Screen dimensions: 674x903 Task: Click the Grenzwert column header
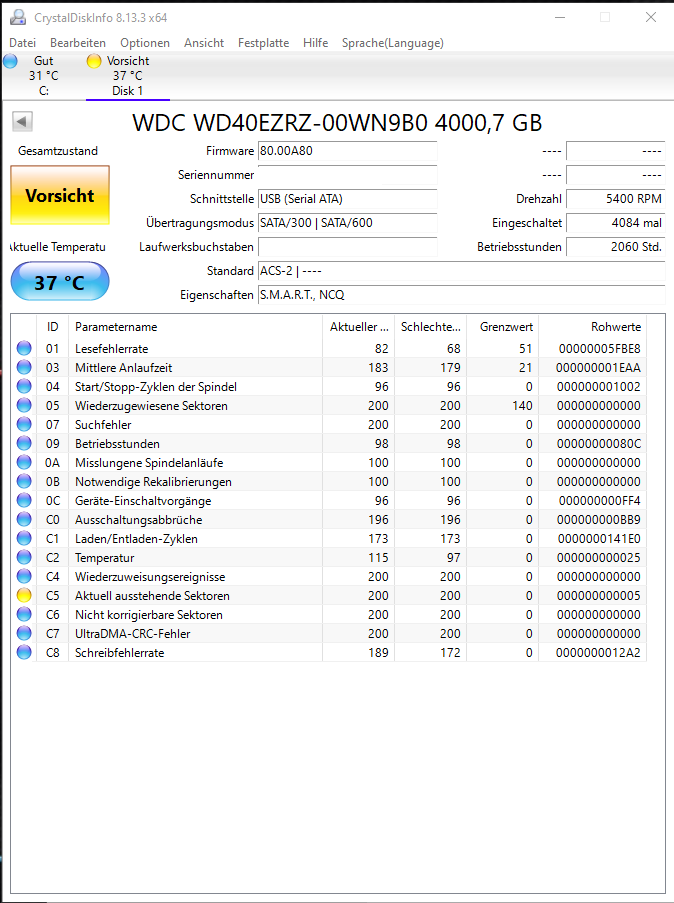[x=502, y=327]
